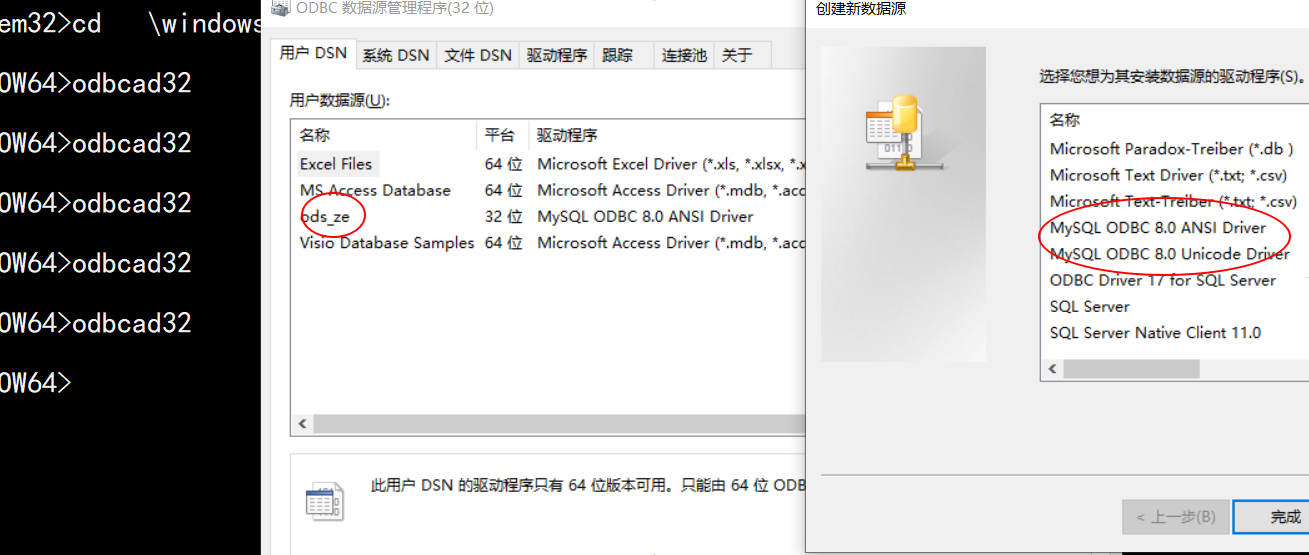The width and height of the screenshot is (1309, 555).
Task: Click MySQL ODBC 8.0 ANSI Driver in ods_ze row
Action: click(645, 216)
